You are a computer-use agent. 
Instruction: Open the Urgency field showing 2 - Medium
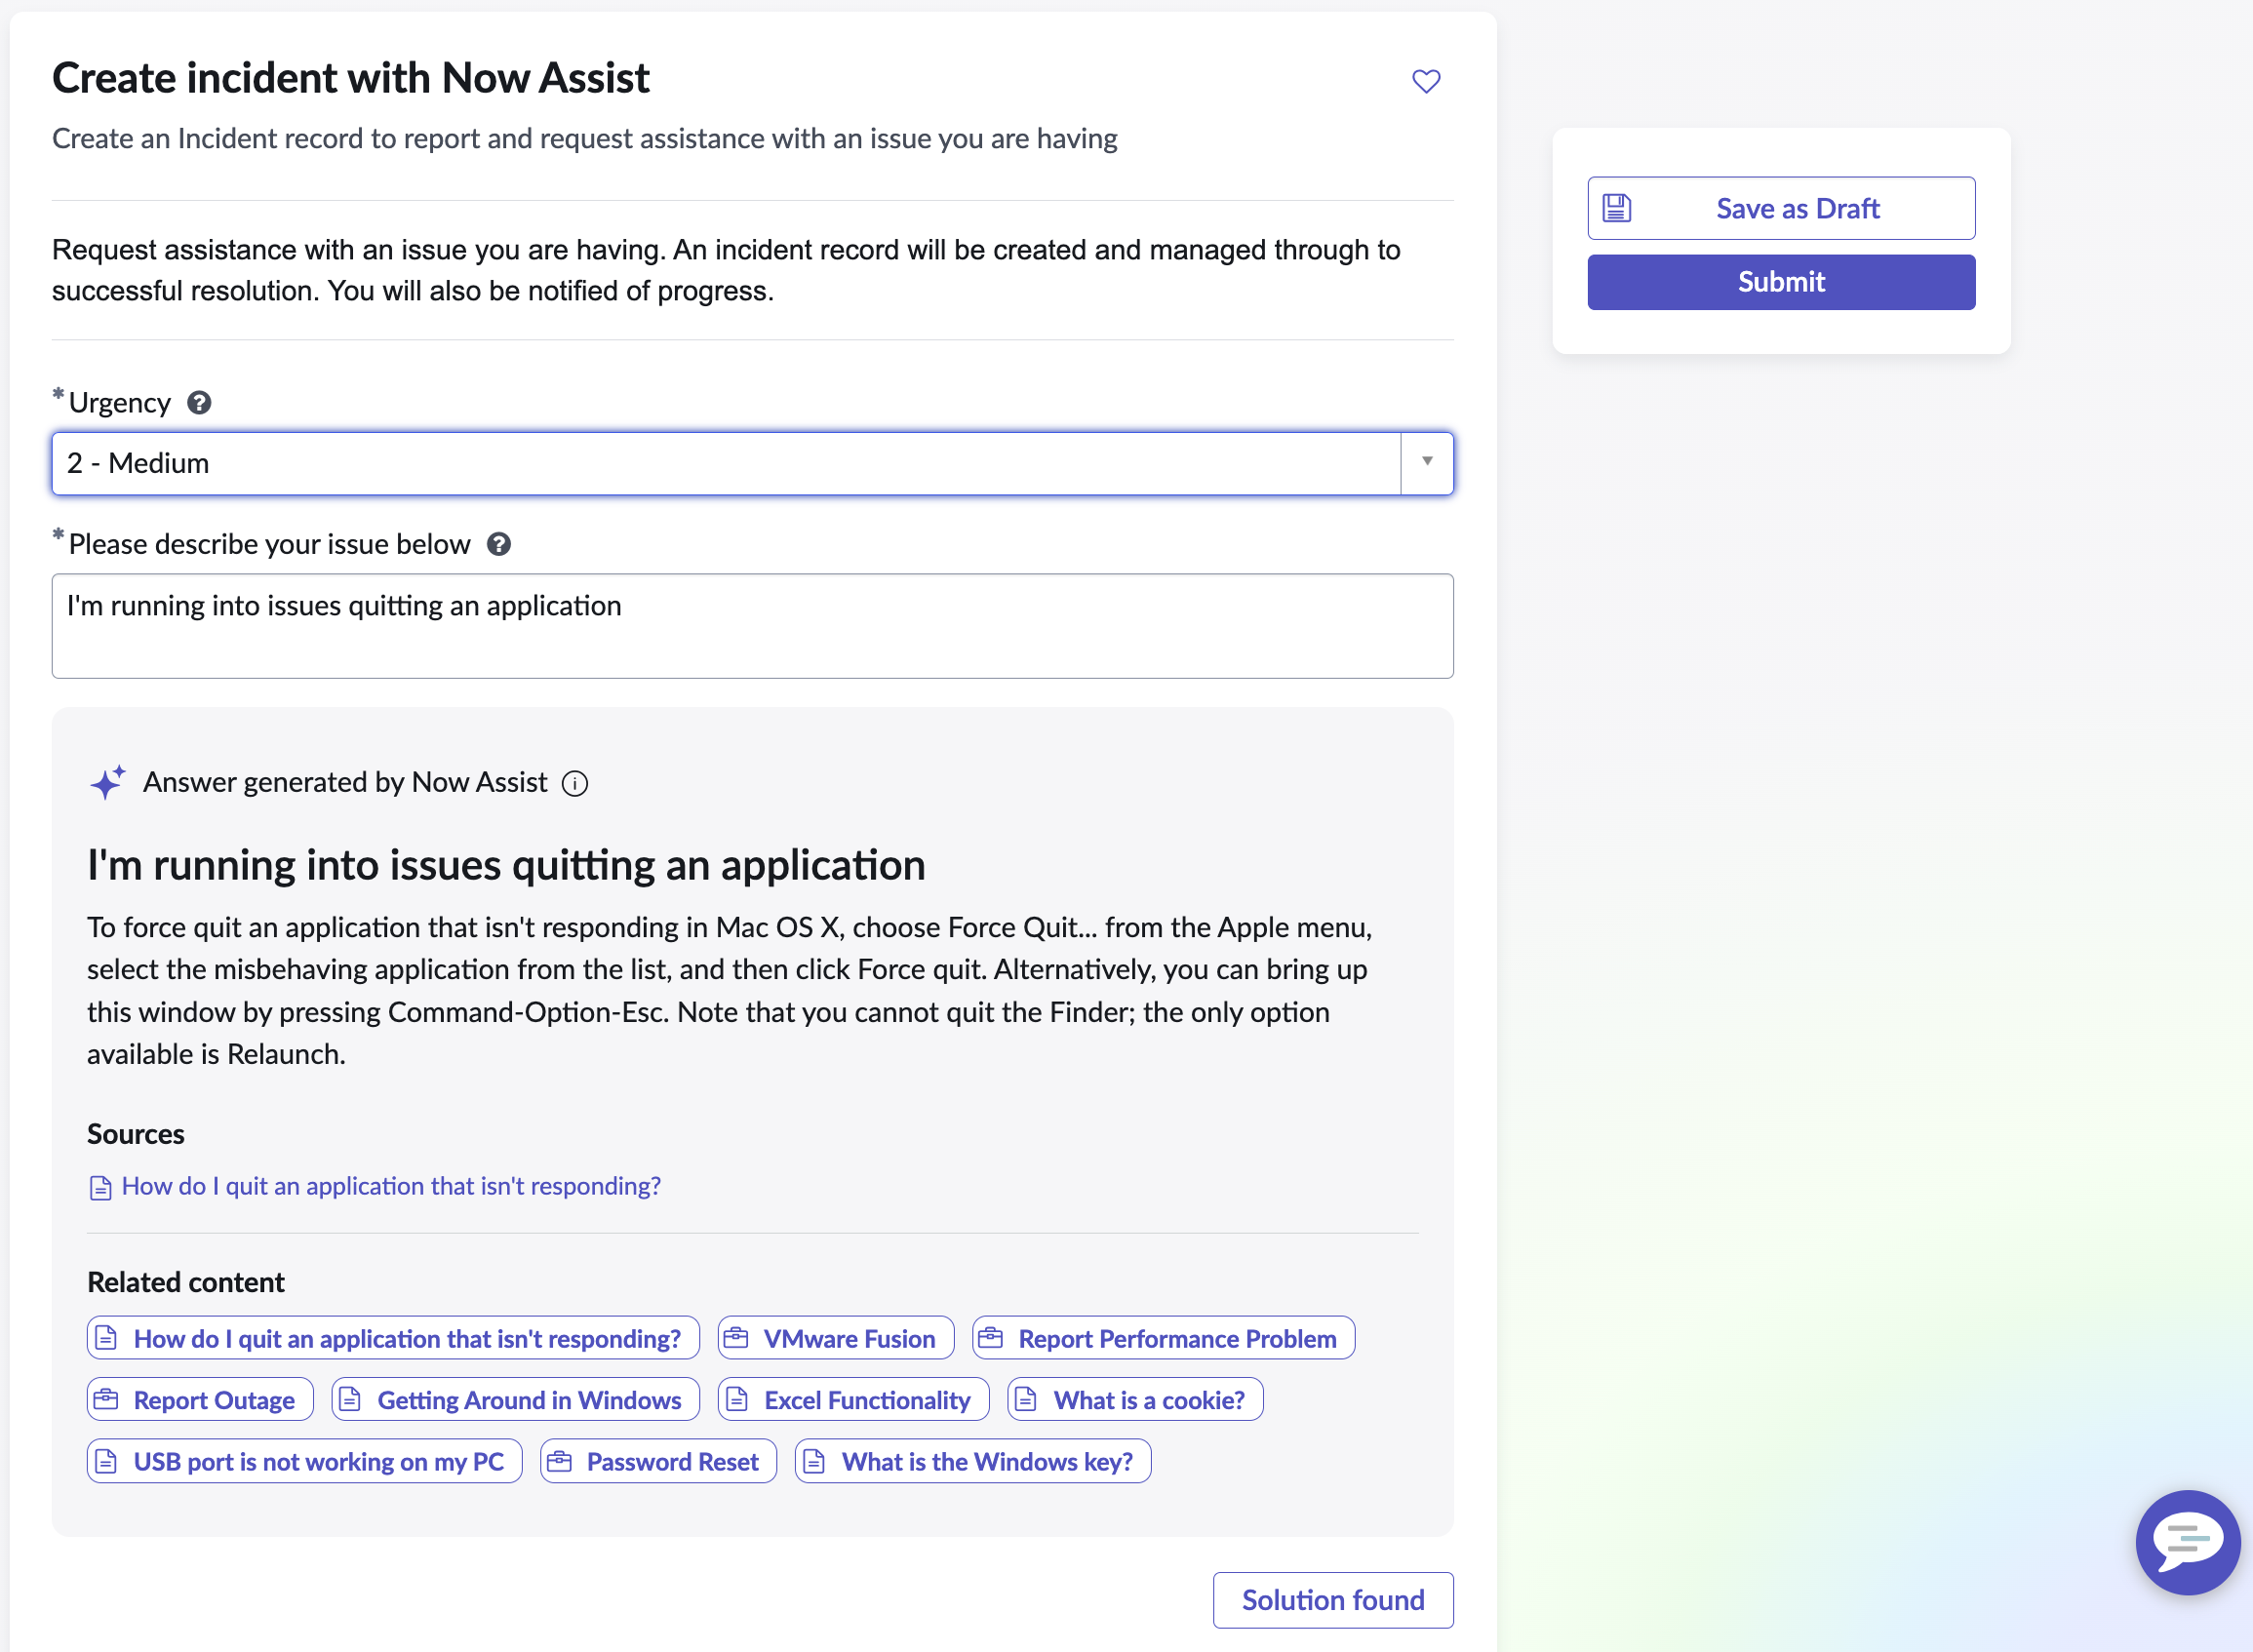pyautogui.click(x=752, y=463)
